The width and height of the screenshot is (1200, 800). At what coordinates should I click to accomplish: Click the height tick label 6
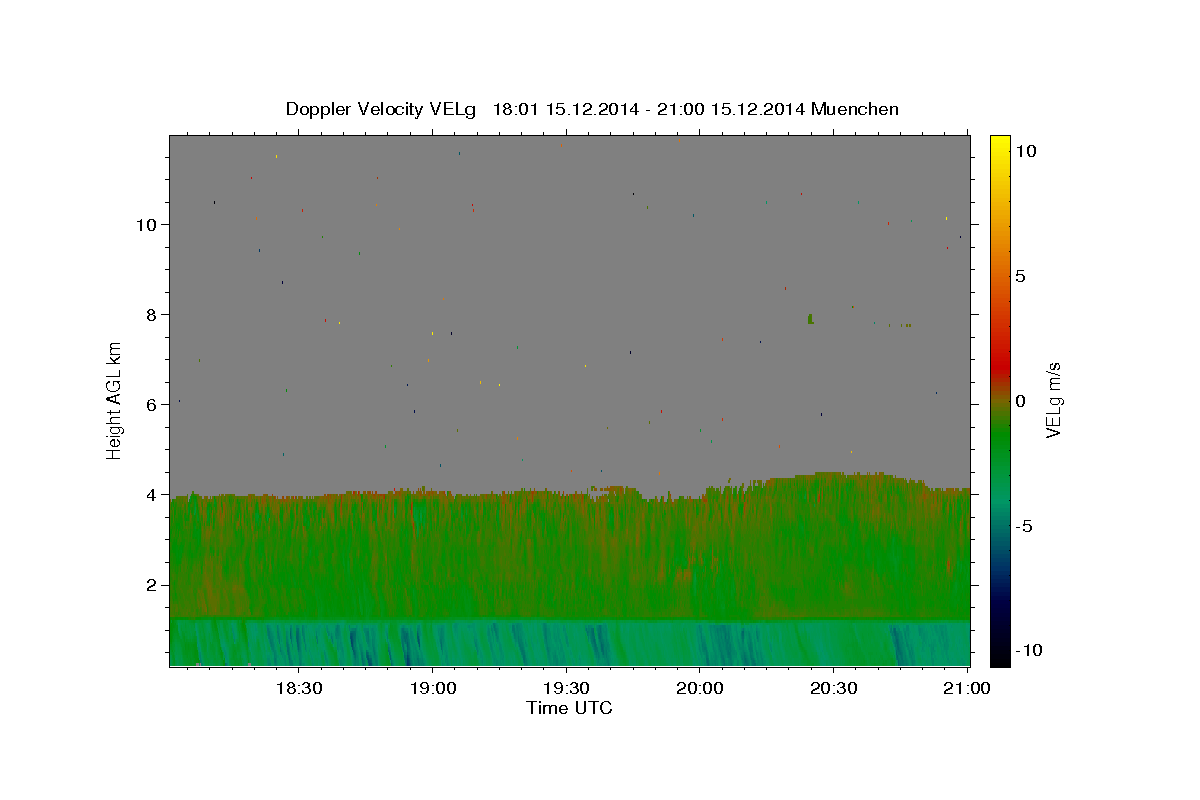click(x=152, y=404)
